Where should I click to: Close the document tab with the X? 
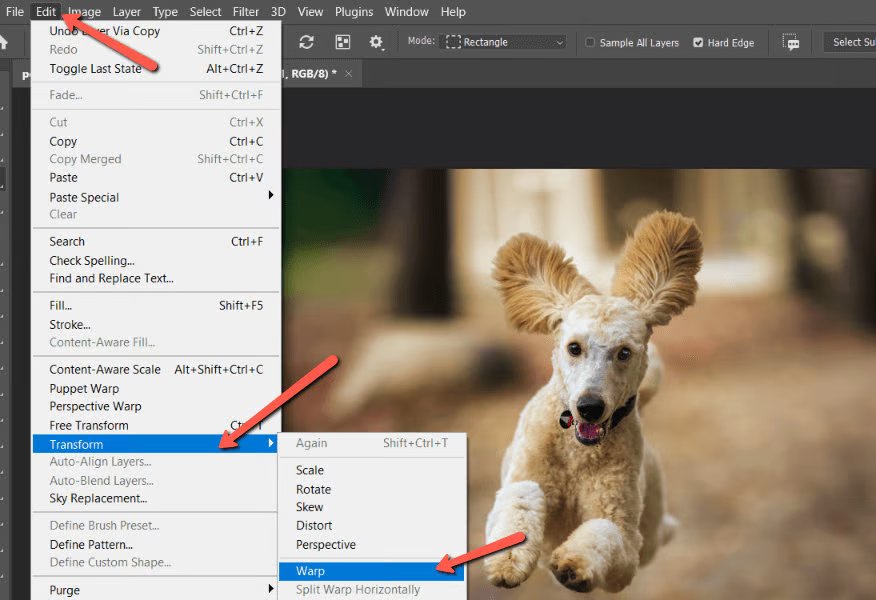point(348,75)
